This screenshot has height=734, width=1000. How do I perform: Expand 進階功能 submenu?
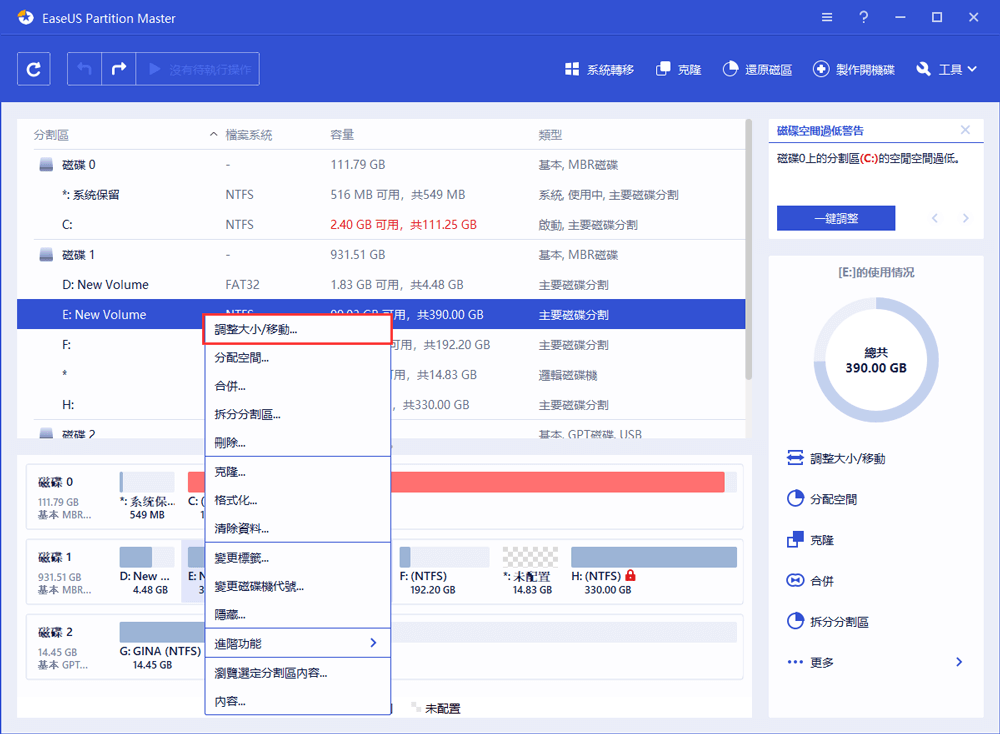click(297, 643)
